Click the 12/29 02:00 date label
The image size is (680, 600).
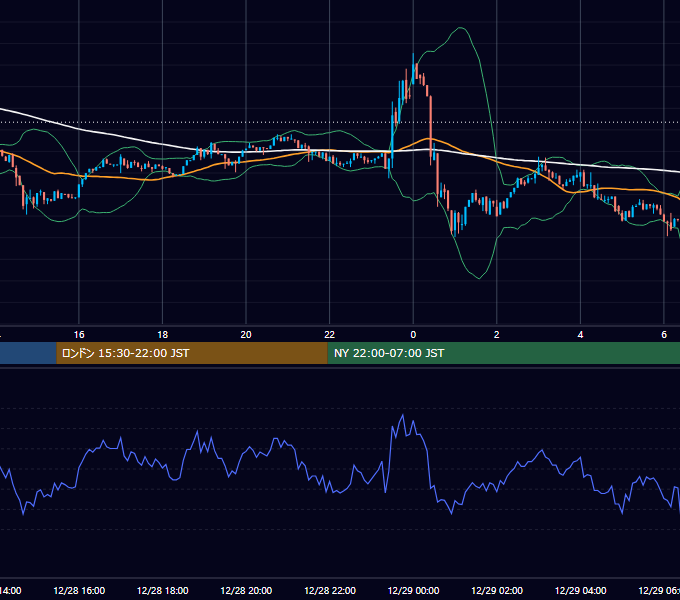(497, 591)
